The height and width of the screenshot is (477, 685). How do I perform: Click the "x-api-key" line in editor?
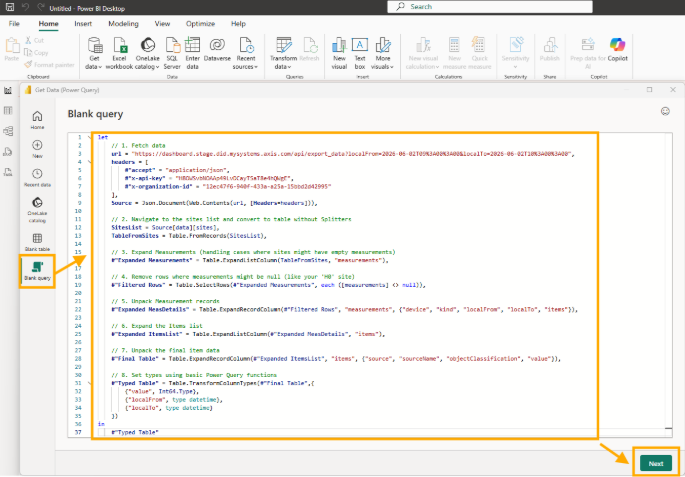coord(207,178)
